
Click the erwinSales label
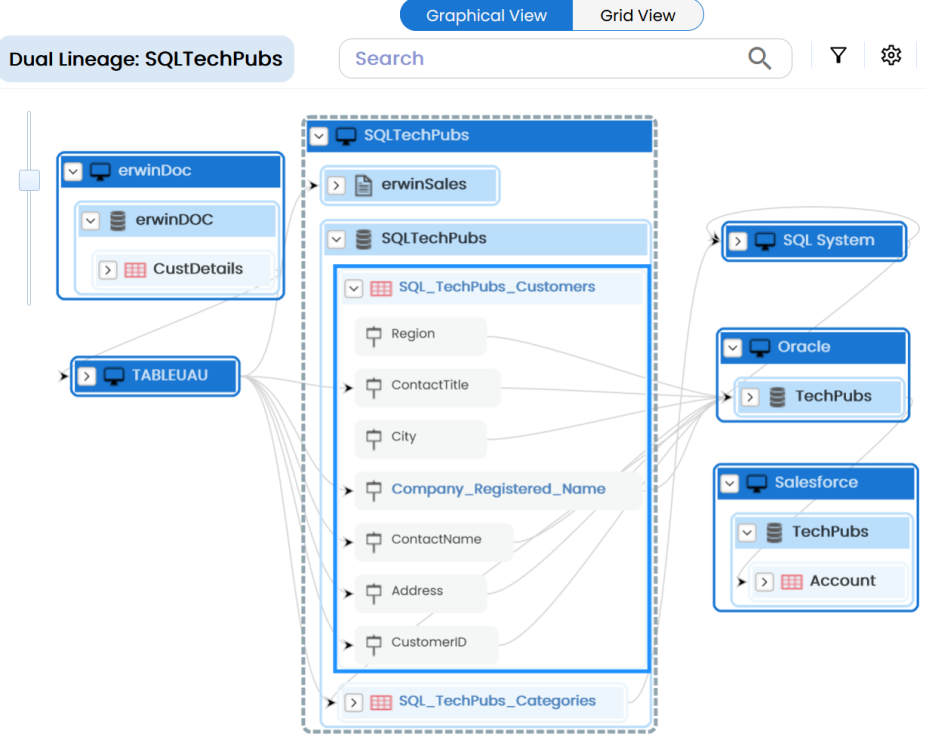[x=424, y=184]
